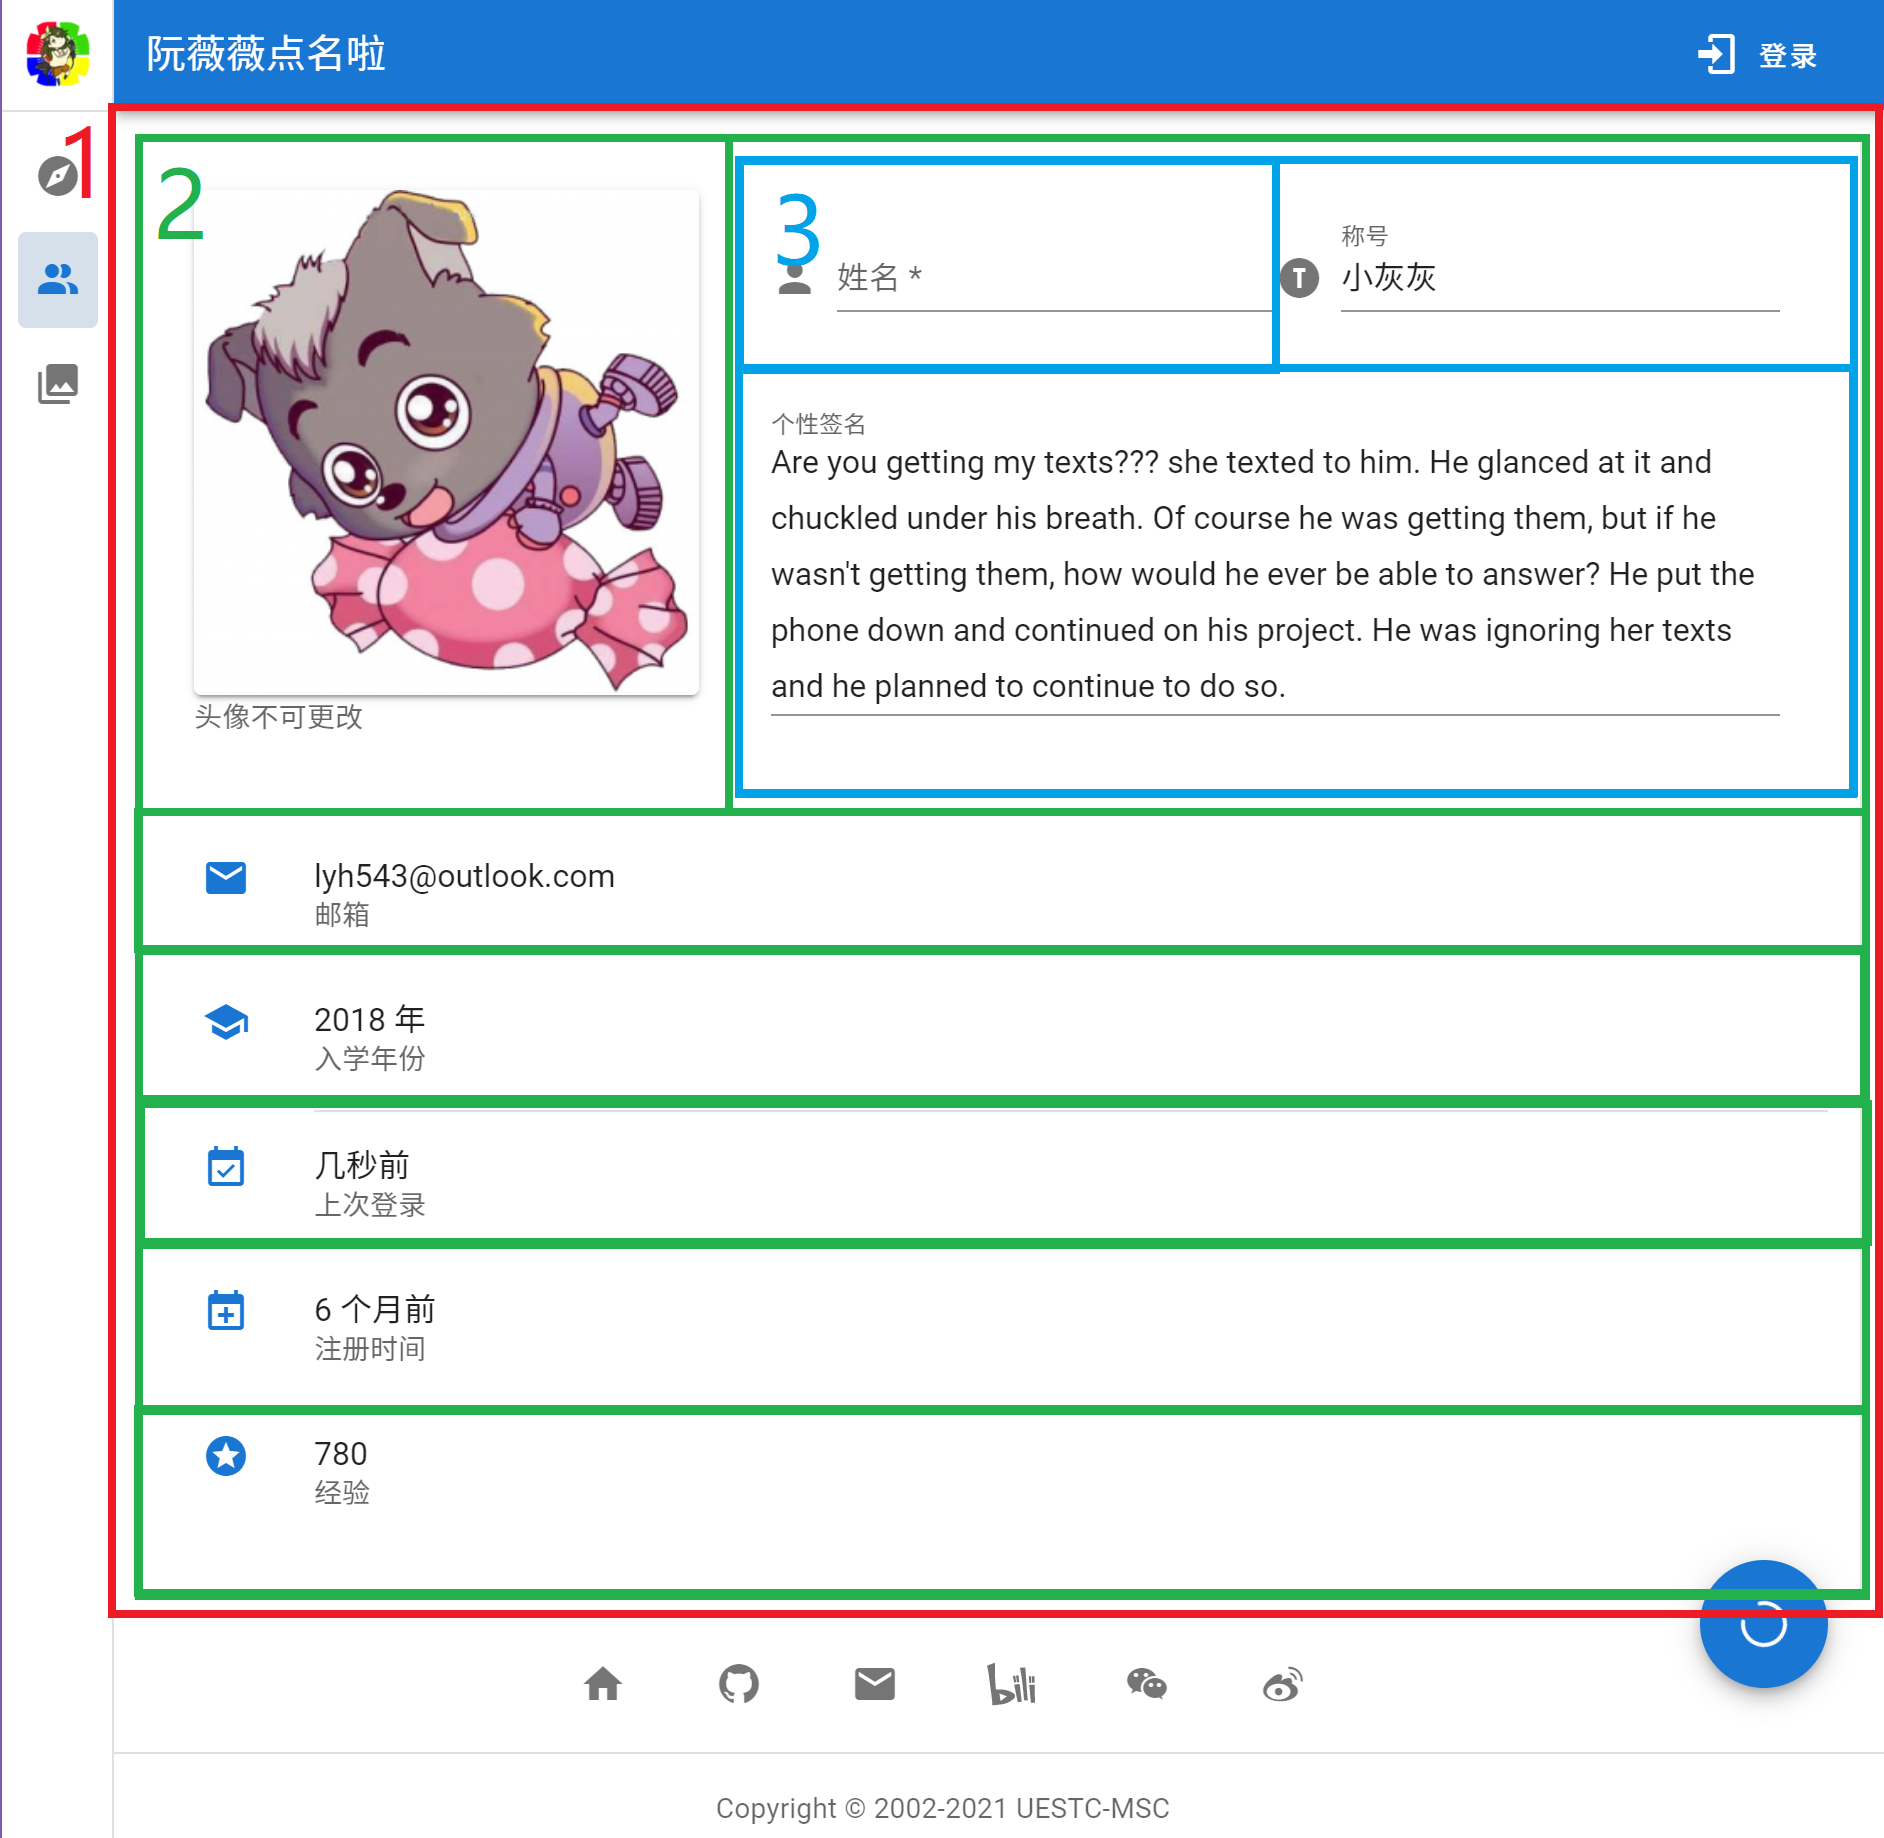Click the 2018 年 enrollment year text
This screenshot has height=1838, width=1884.
pyautogui.click(x=370, y=1019)
